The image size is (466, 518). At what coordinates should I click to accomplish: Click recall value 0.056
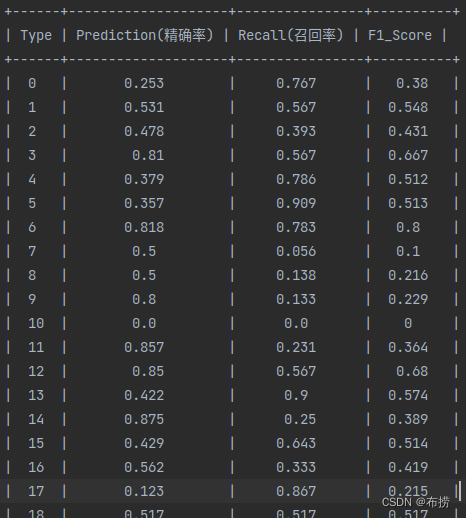point(296,251)
